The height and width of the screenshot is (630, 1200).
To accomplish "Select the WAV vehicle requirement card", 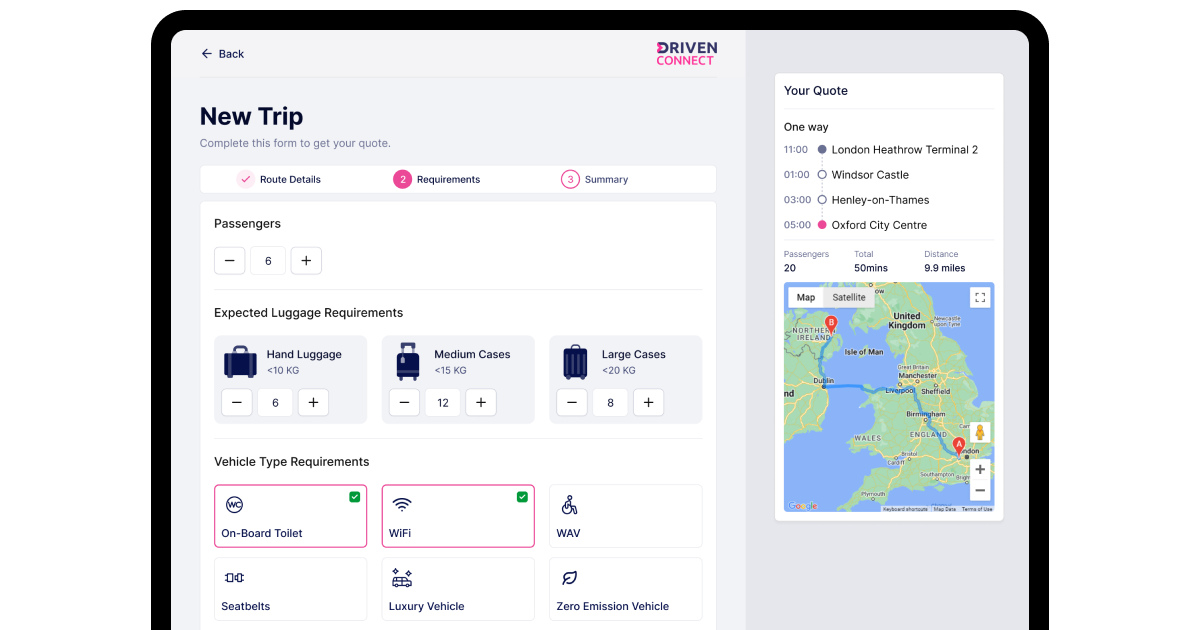I will point(625,516).
